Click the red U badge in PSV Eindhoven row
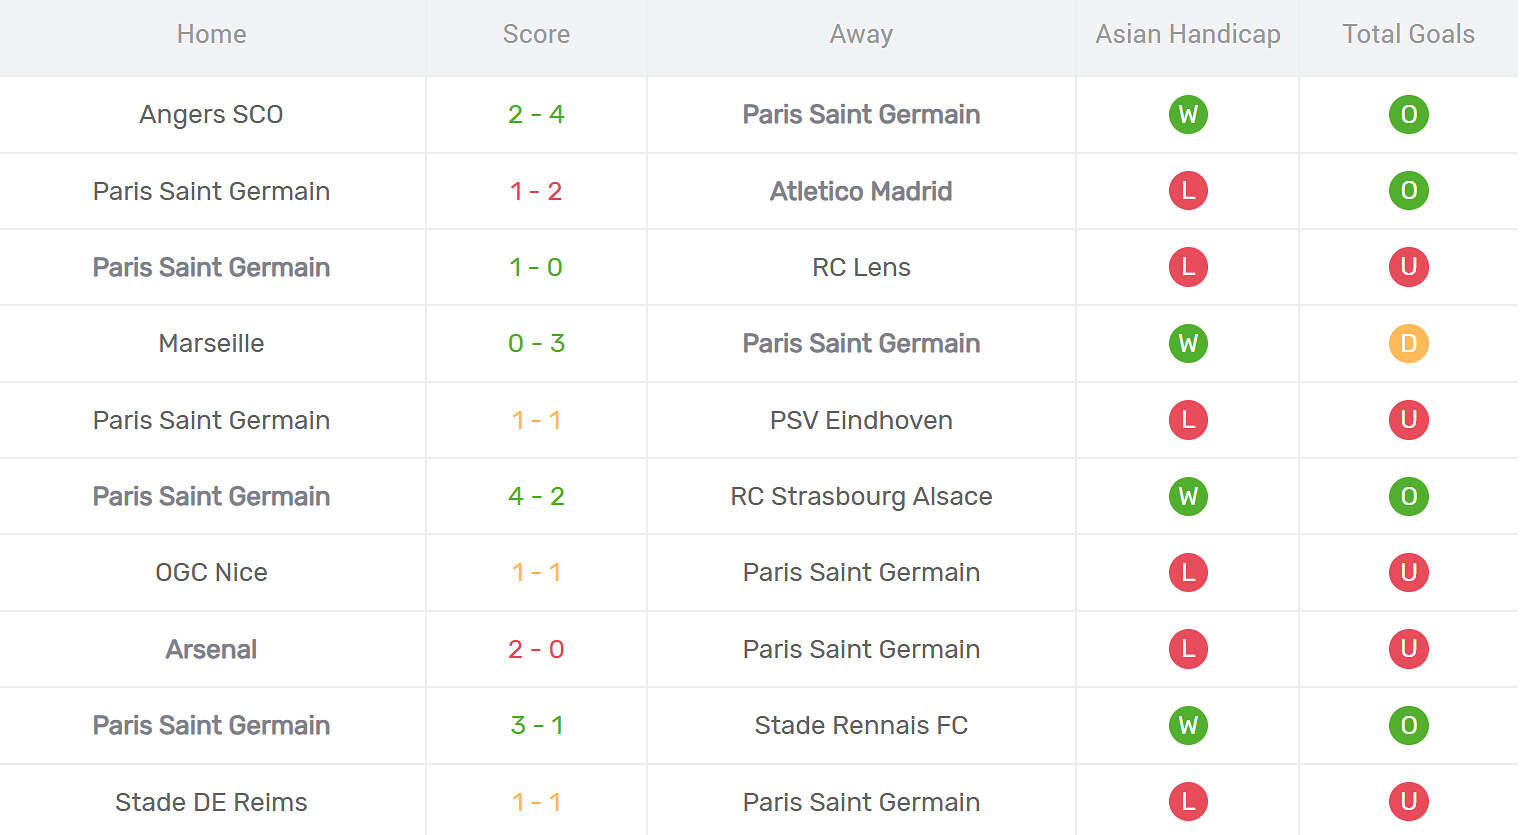This screenshot has width=1521, height=835. click(1408, 420)
